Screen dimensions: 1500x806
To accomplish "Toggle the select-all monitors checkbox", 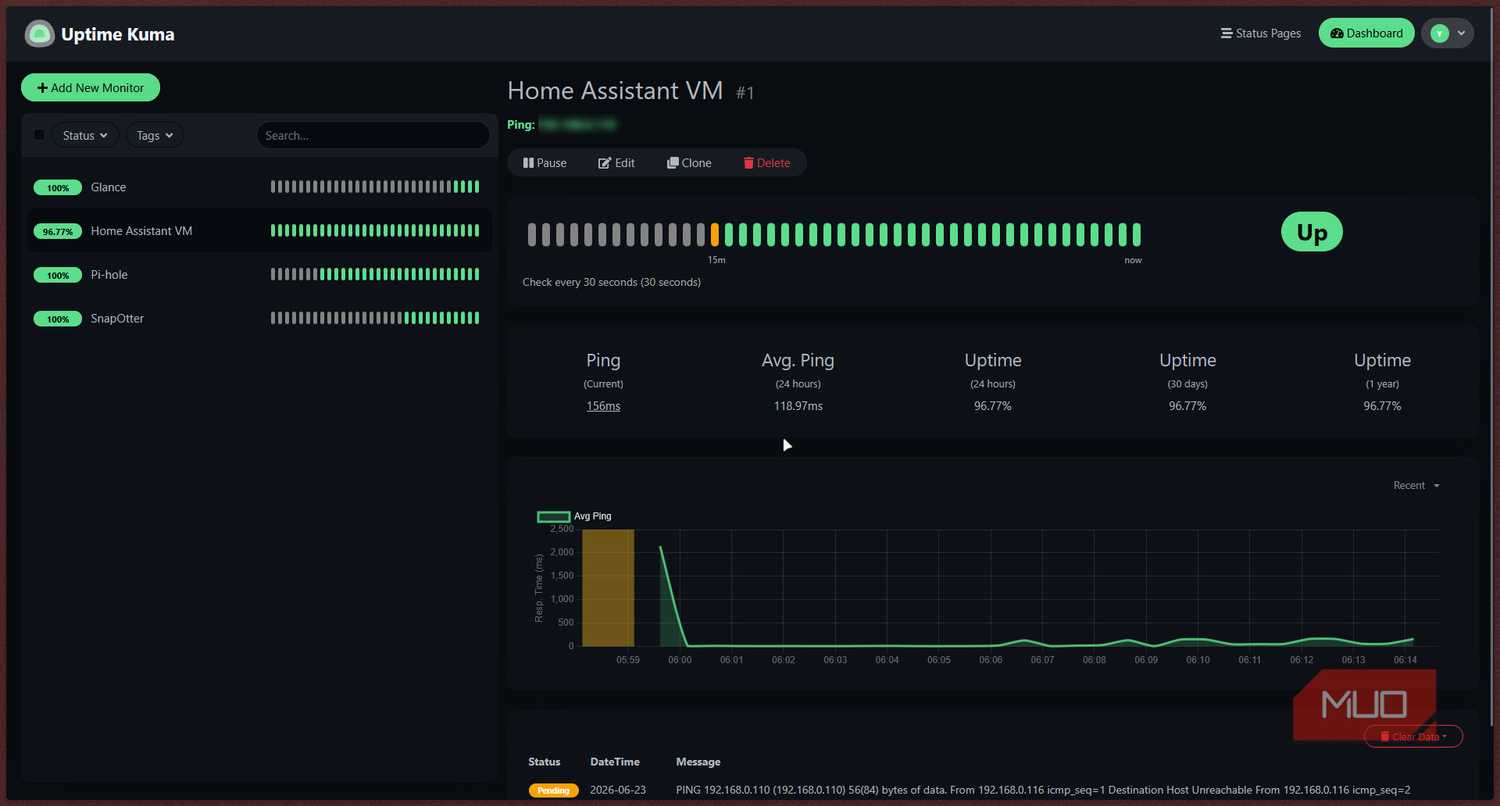I will [x=39, y=135].
